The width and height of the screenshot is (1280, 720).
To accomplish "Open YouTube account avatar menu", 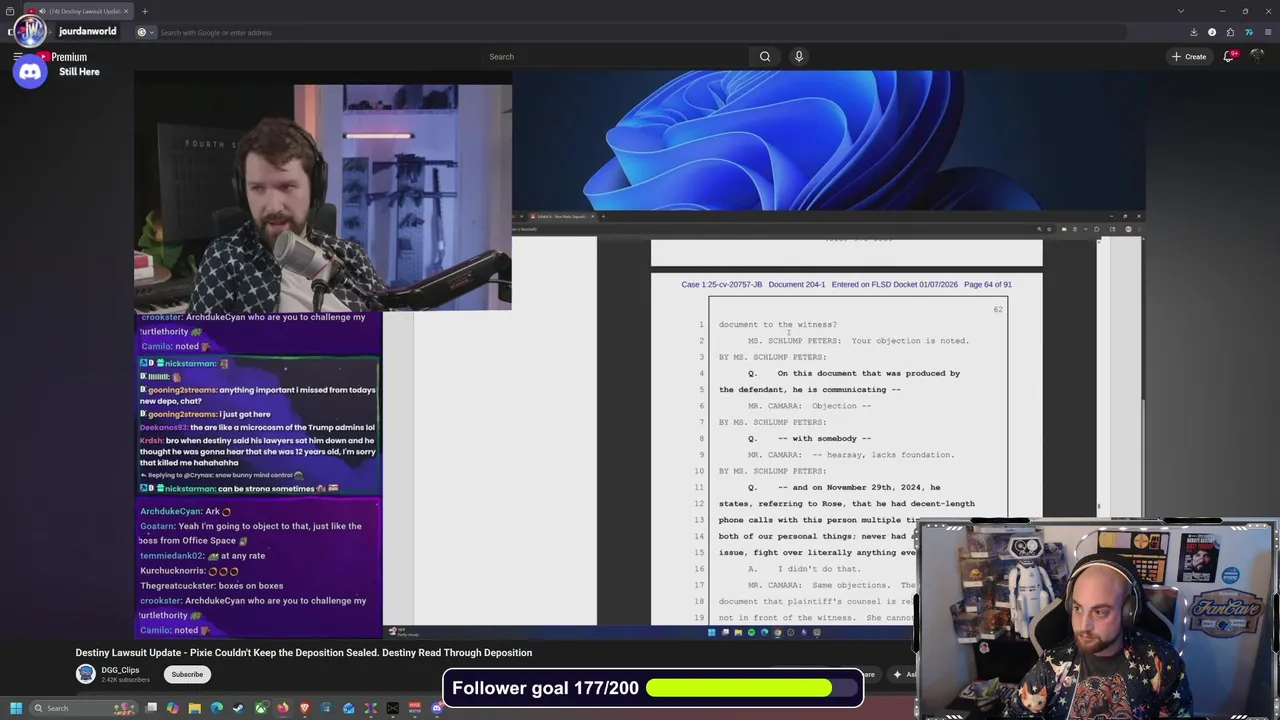I will (x=1257, y=57).
